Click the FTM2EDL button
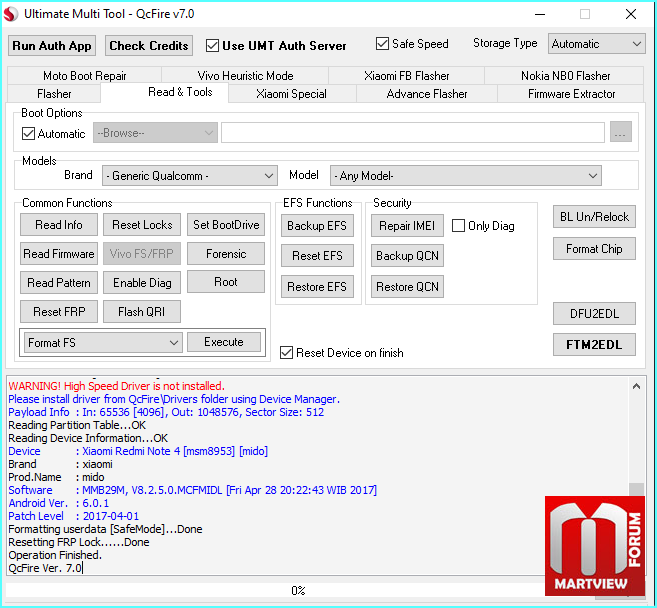The image size is (657, 608). (x=594, y=344)
